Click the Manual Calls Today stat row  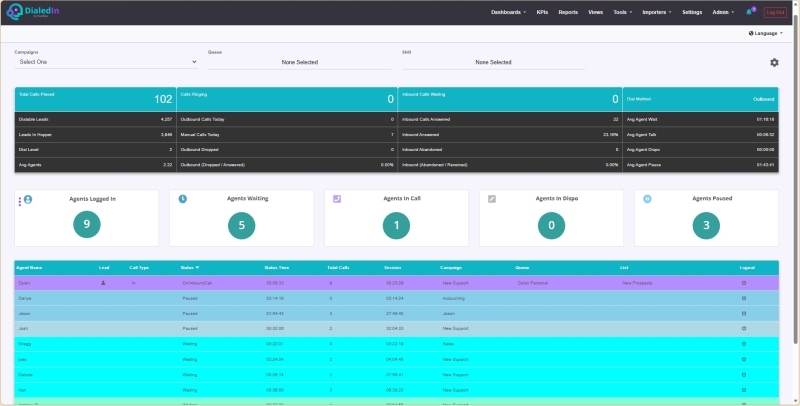tap(287, 135)
